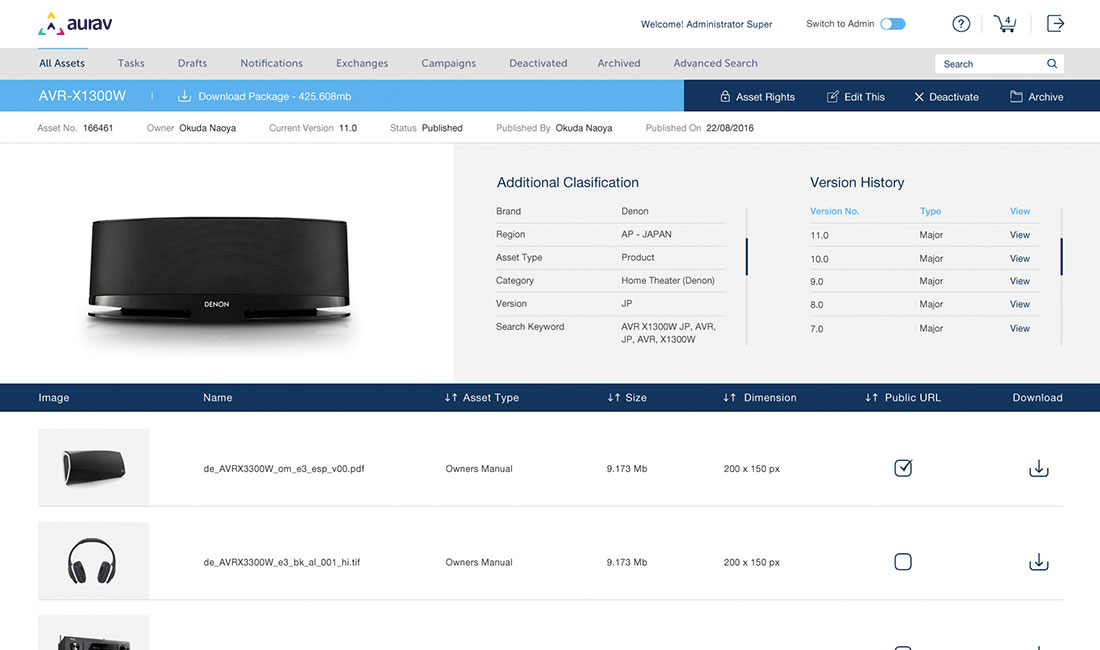Uncheck Public URL for the PDF manual

903,468
